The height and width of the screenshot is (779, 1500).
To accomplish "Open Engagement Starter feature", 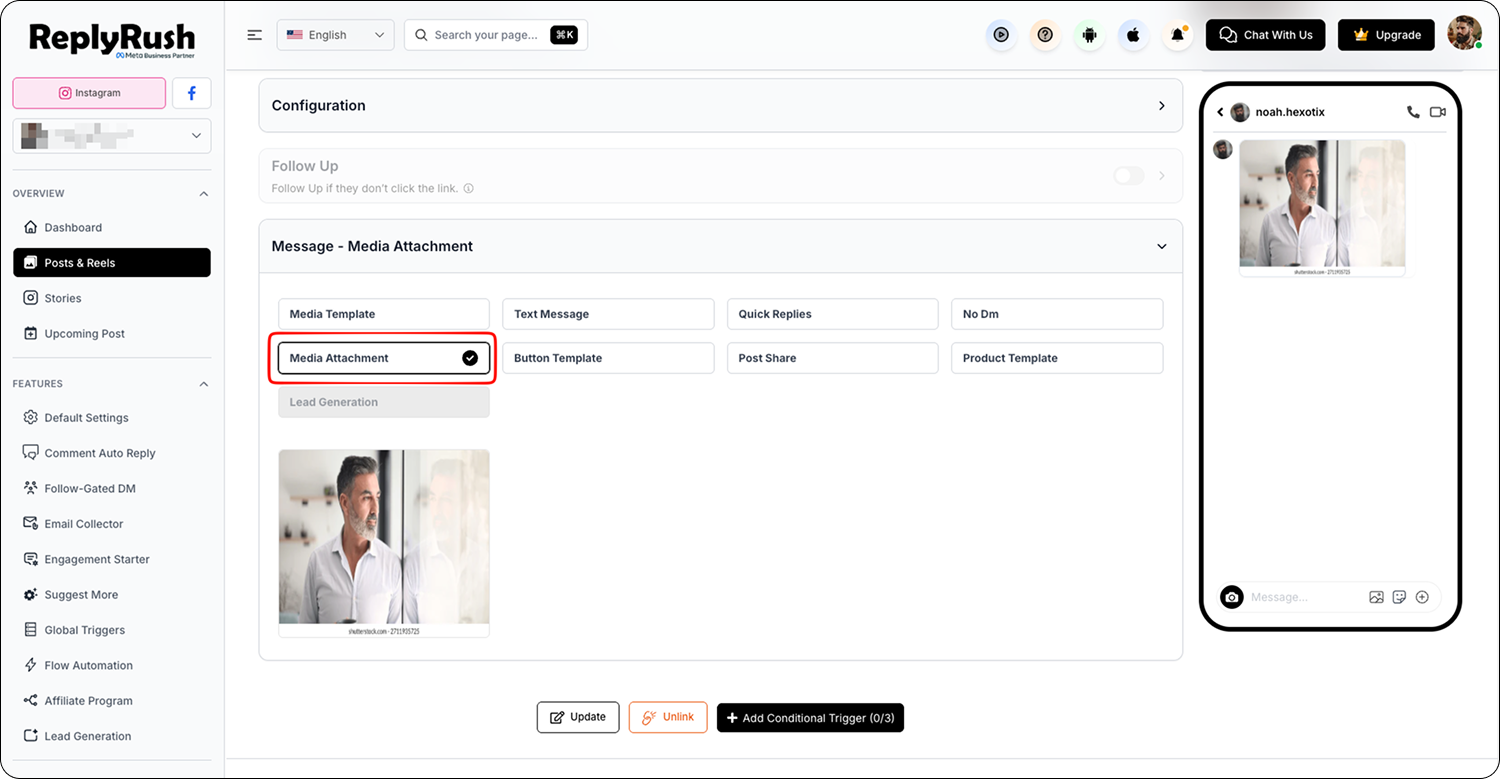I will point(112,559).
